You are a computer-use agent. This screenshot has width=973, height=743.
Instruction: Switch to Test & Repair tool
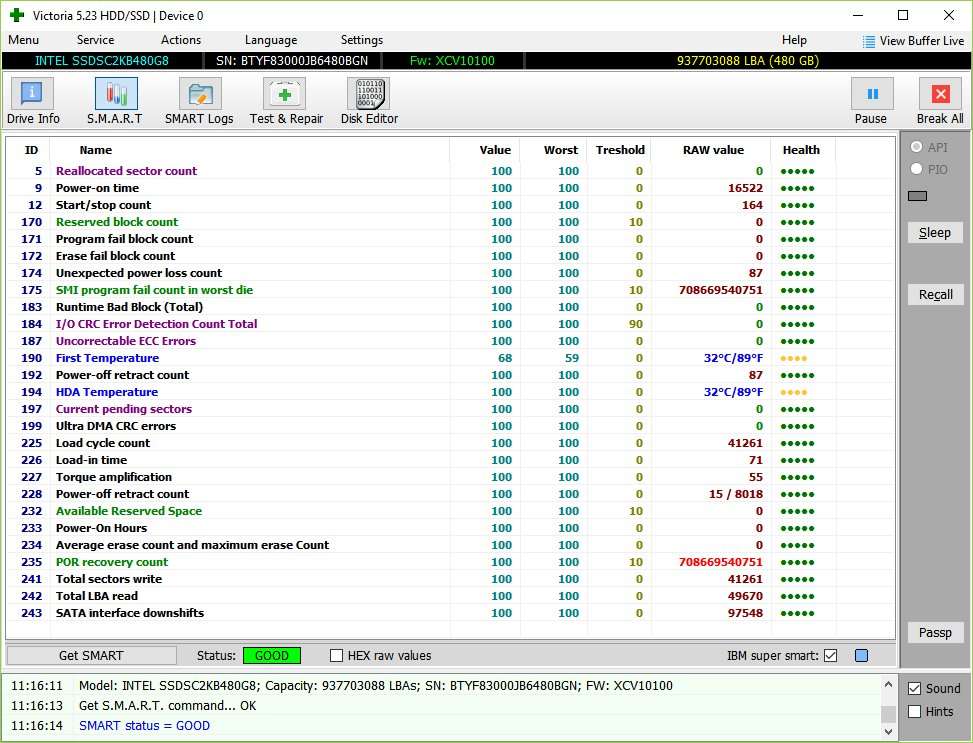(286, 102)
